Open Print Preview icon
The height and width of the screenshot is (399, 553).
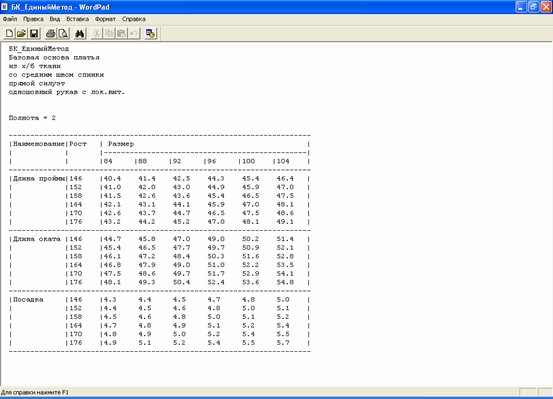tap(63, 34)
